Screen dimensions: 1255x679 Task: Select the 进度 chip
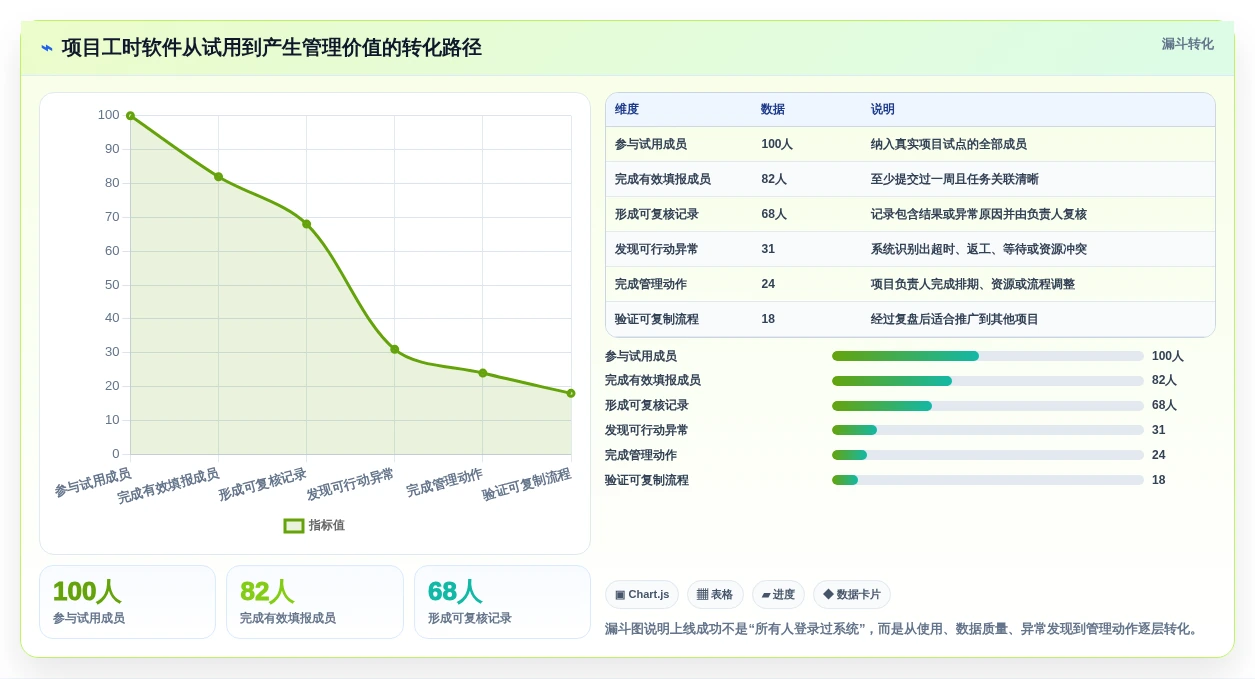coord(778,594)
